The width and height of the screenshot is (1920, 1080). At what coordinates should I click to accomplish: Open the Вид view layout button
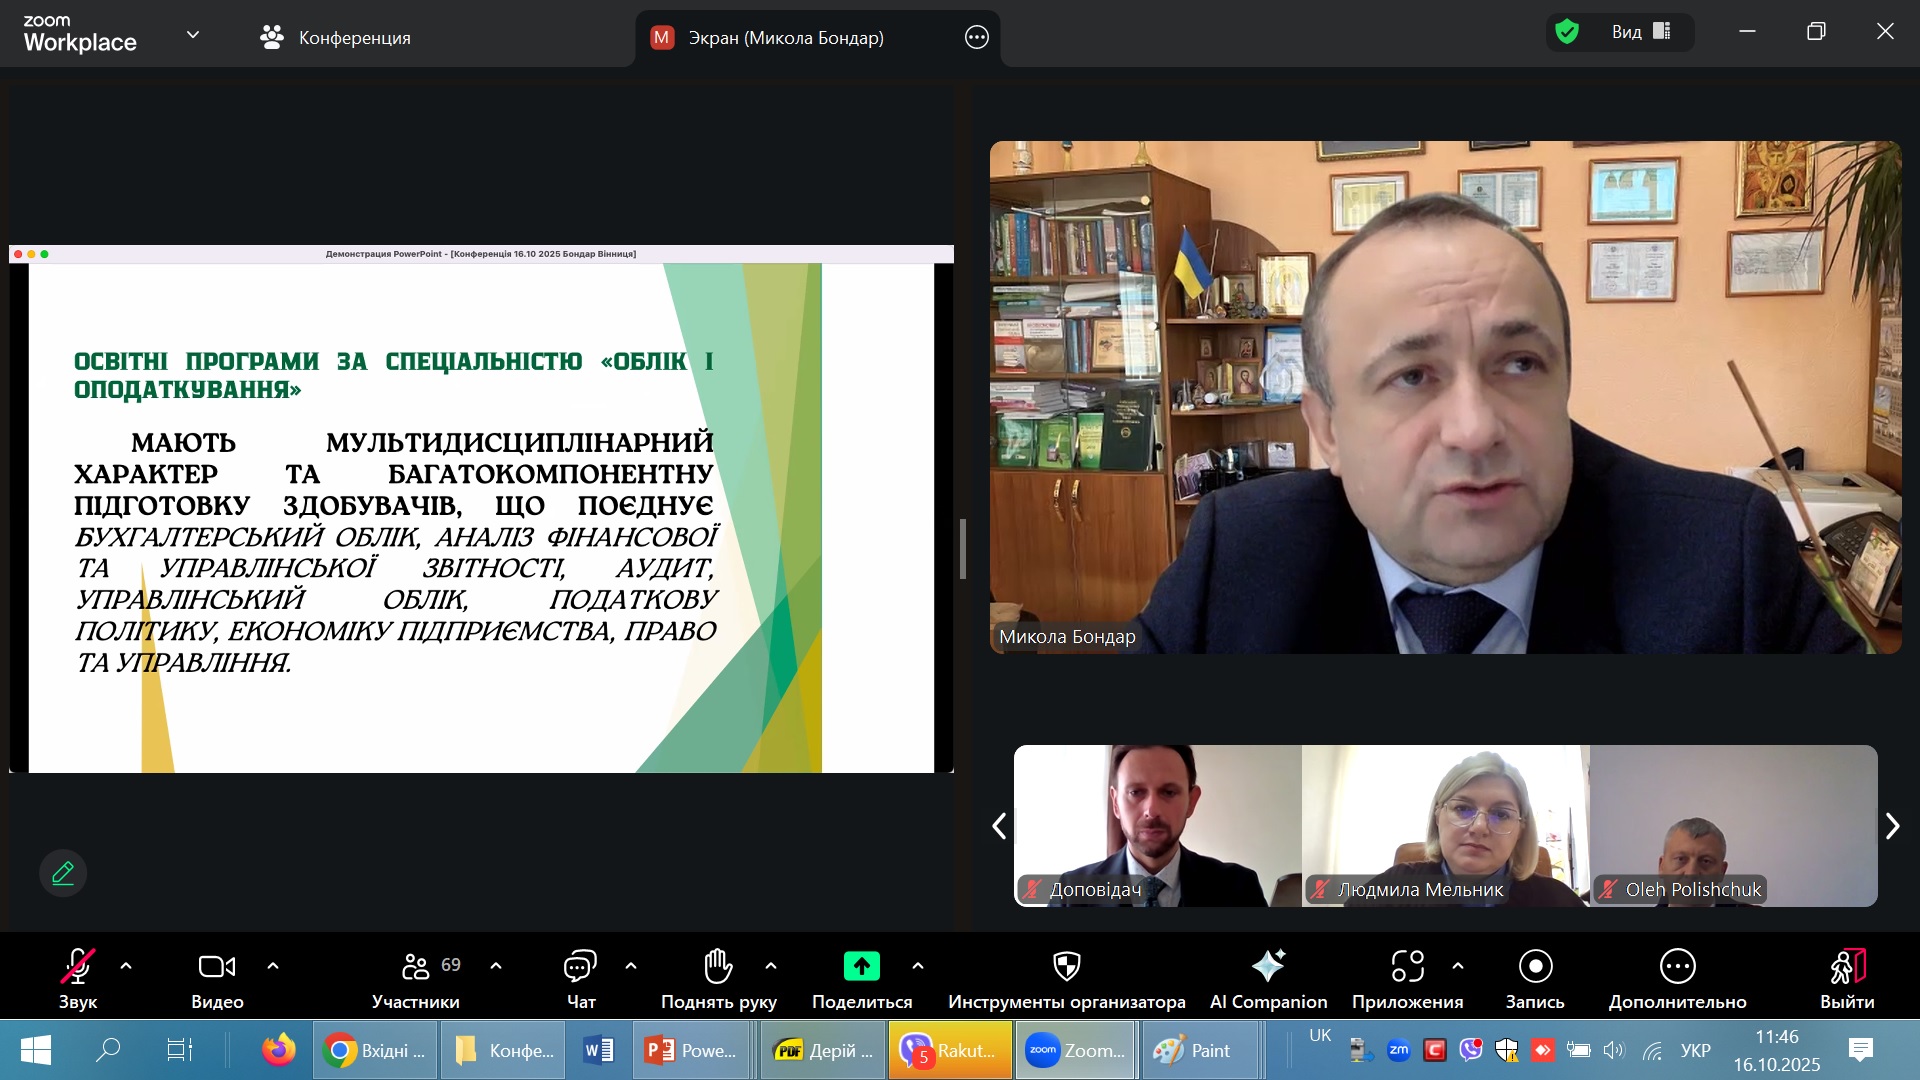[1640, 32]
